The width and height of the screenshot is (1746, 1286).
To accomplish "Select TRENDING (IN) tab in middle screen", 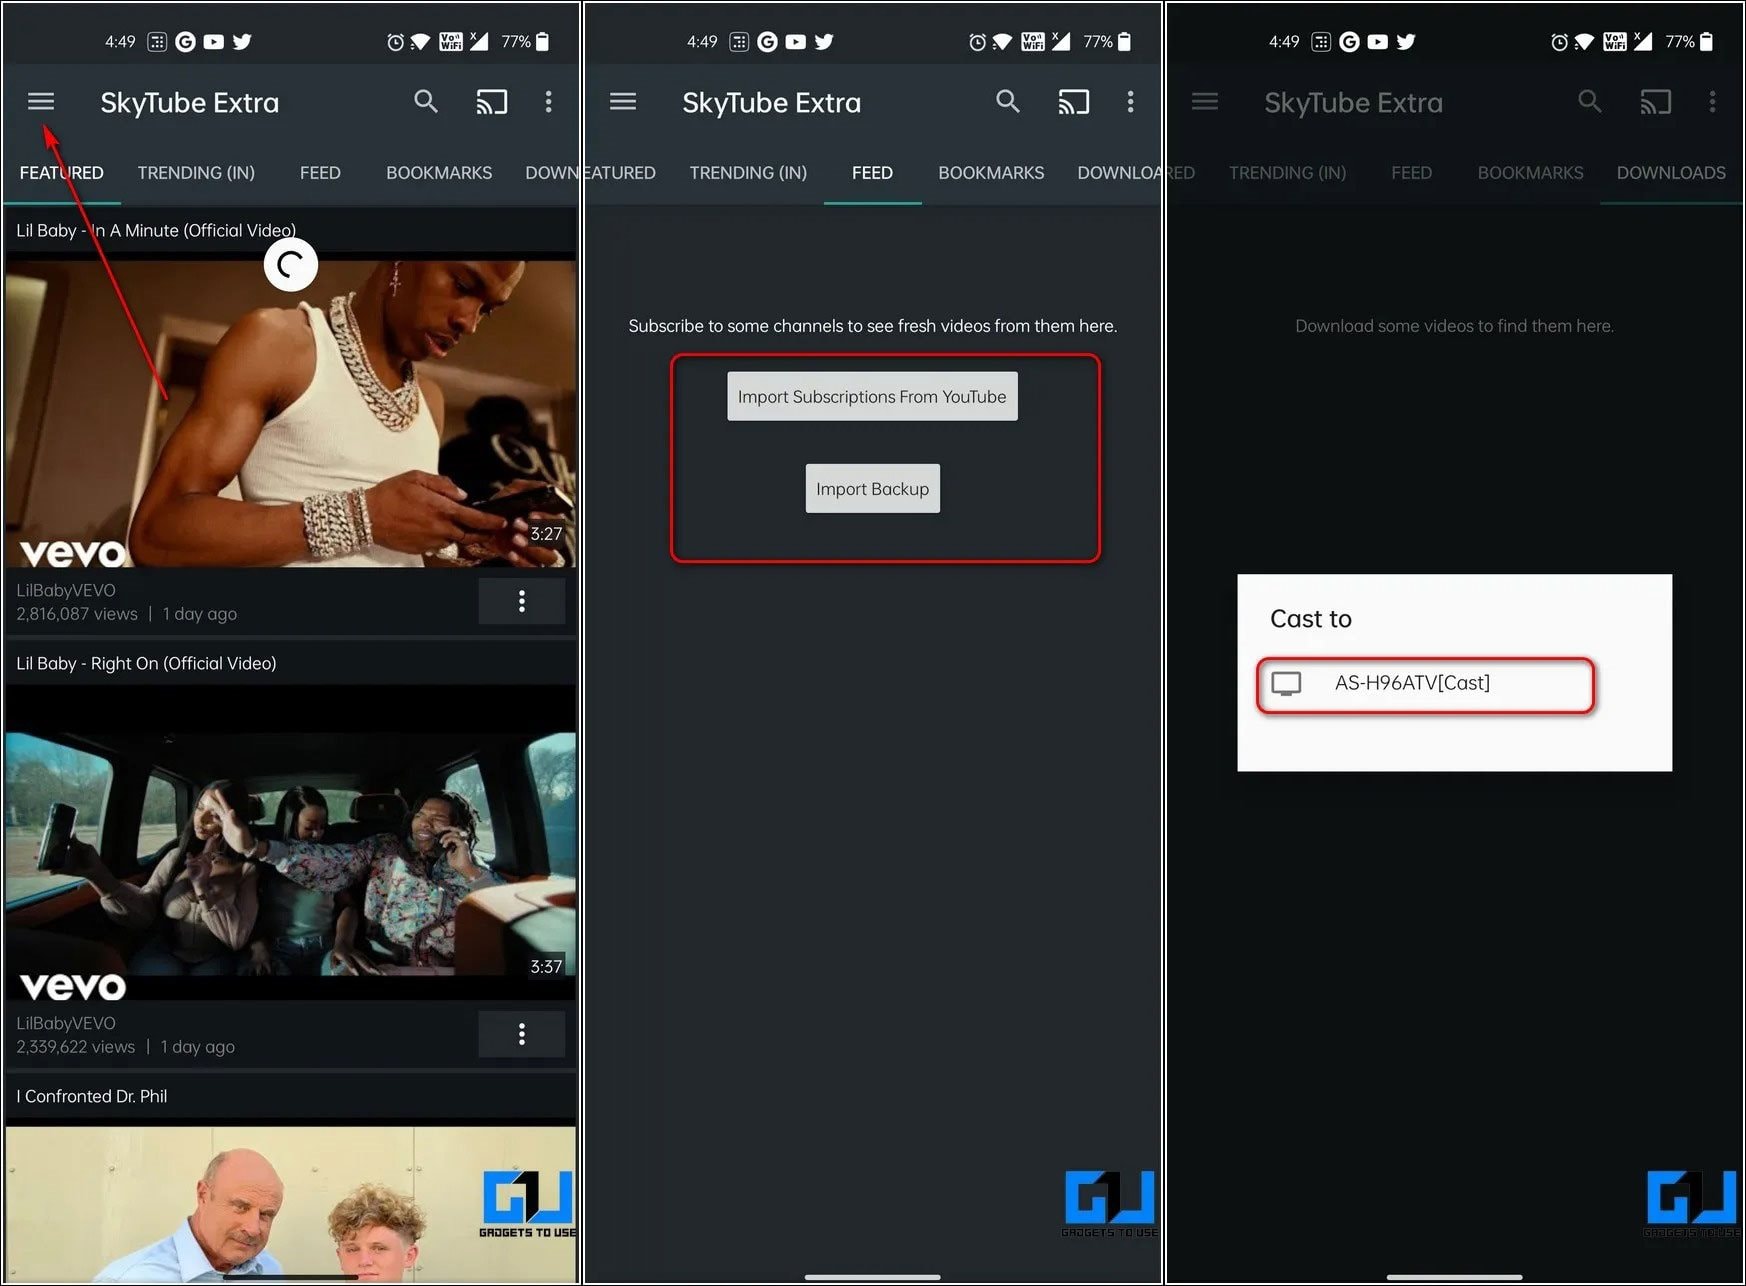I will [x=748, y=173].
